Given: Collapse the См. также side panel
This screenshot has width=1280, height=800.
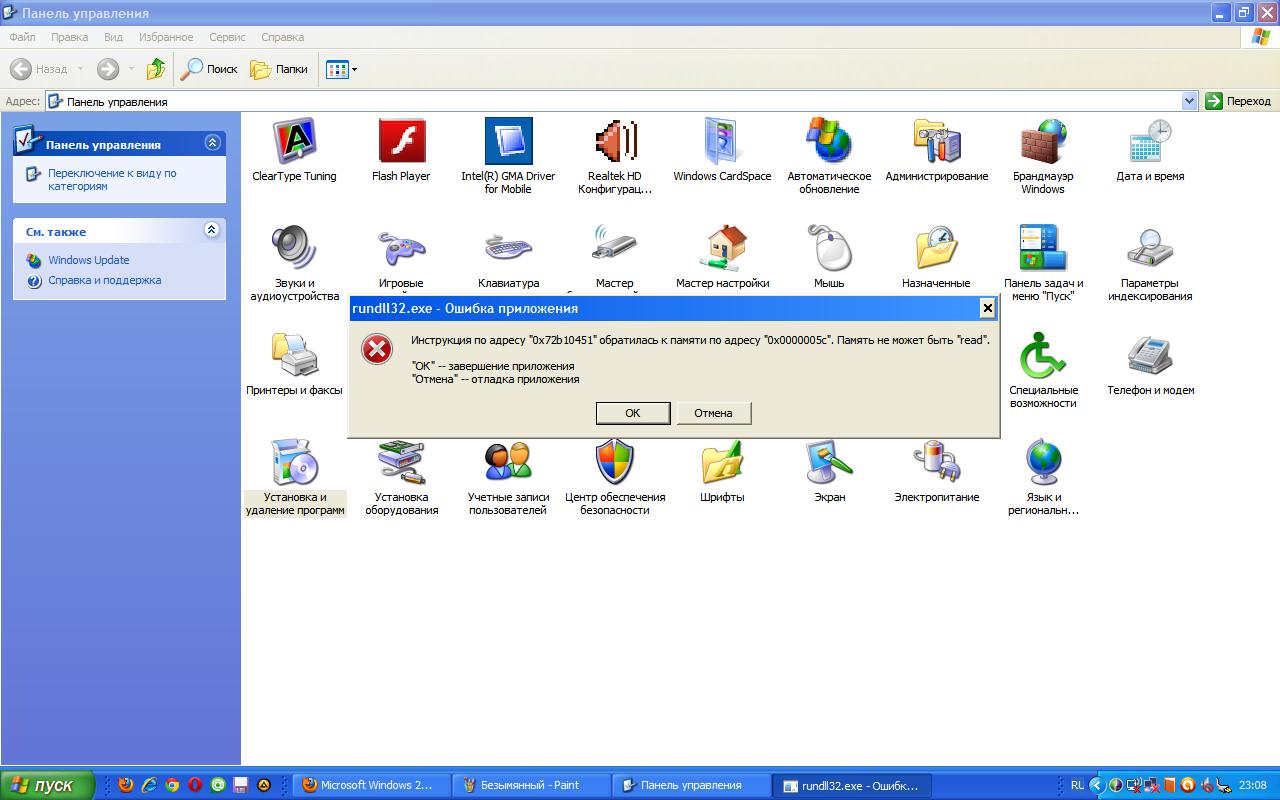Looking at the screenshot, I should (212, 230).
